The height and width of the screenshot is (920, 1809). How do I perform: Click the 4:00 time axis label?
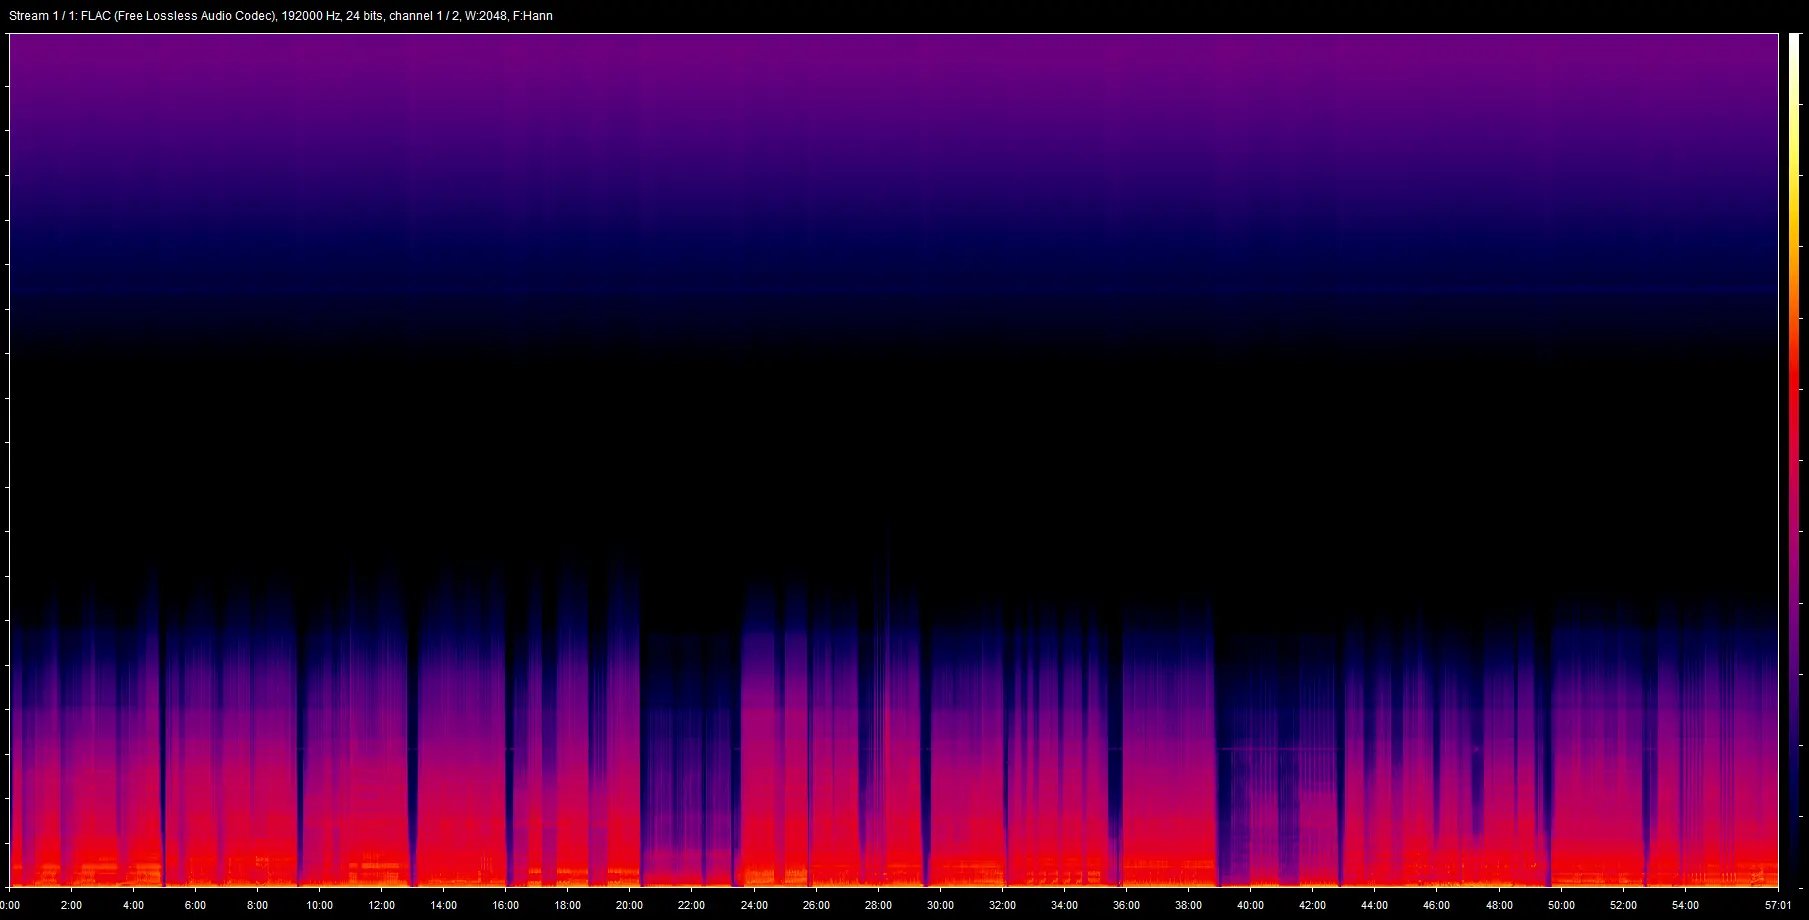(133, 905)
